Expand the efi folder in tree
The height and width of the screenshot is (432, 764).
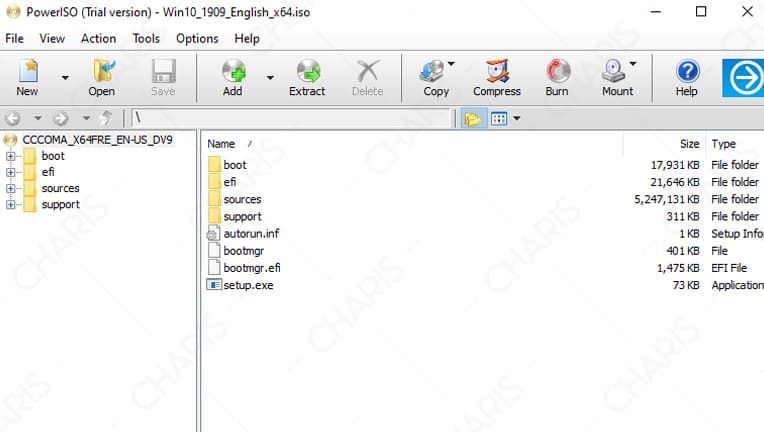coord(10,172)
